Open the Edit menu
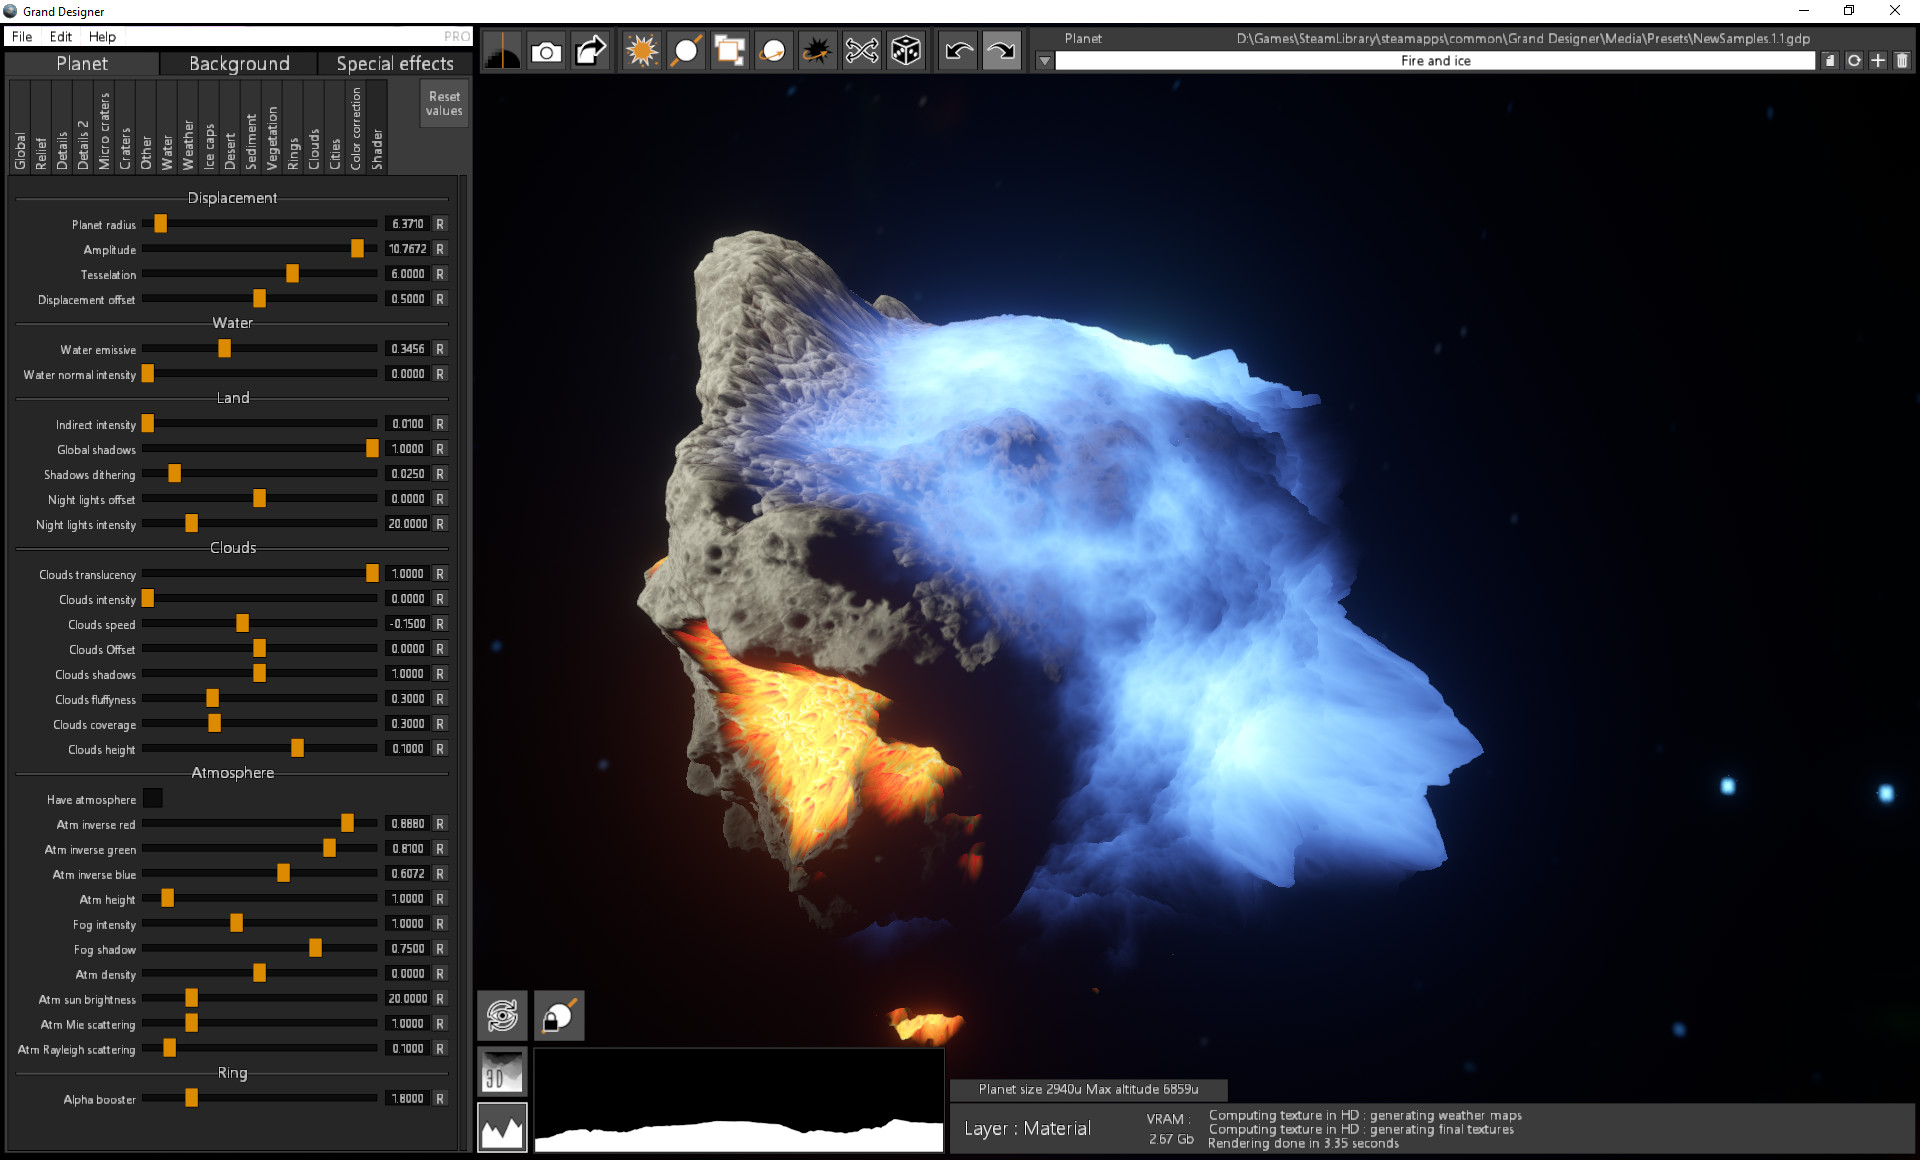The image size is (1920, 1160). pos(60,36)
